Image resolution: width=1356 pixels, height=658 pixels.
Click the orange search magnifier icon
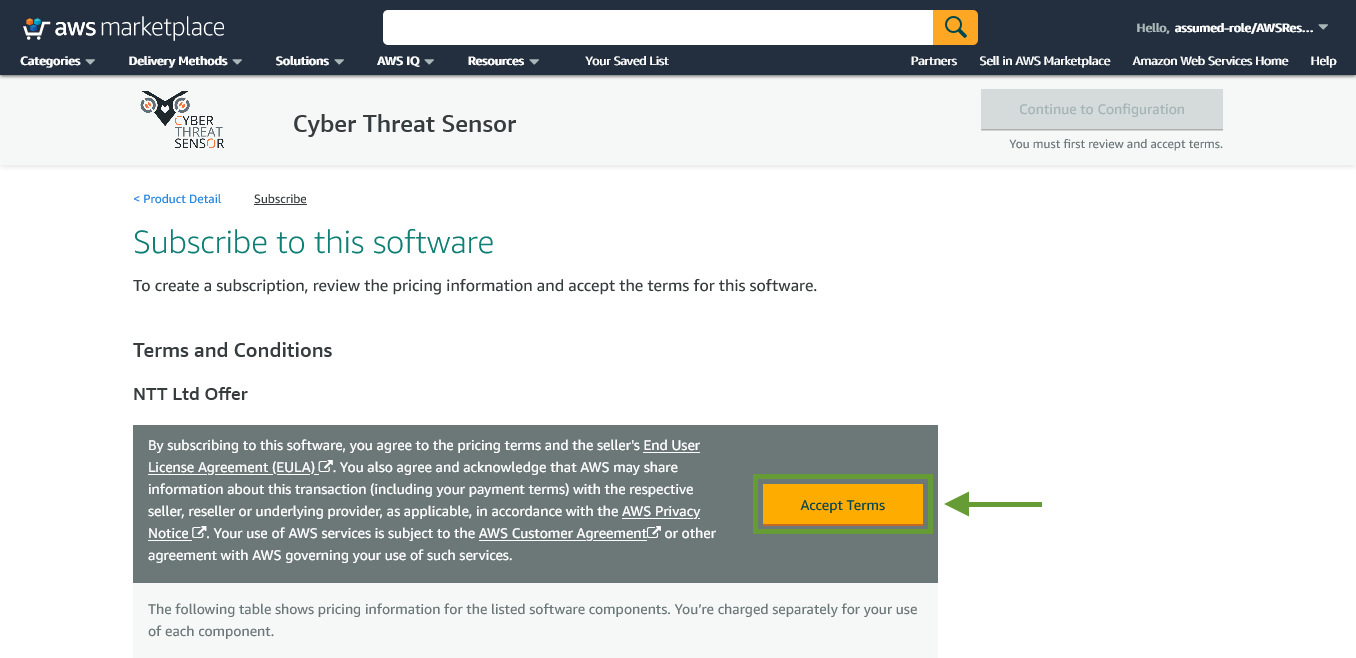955,27
